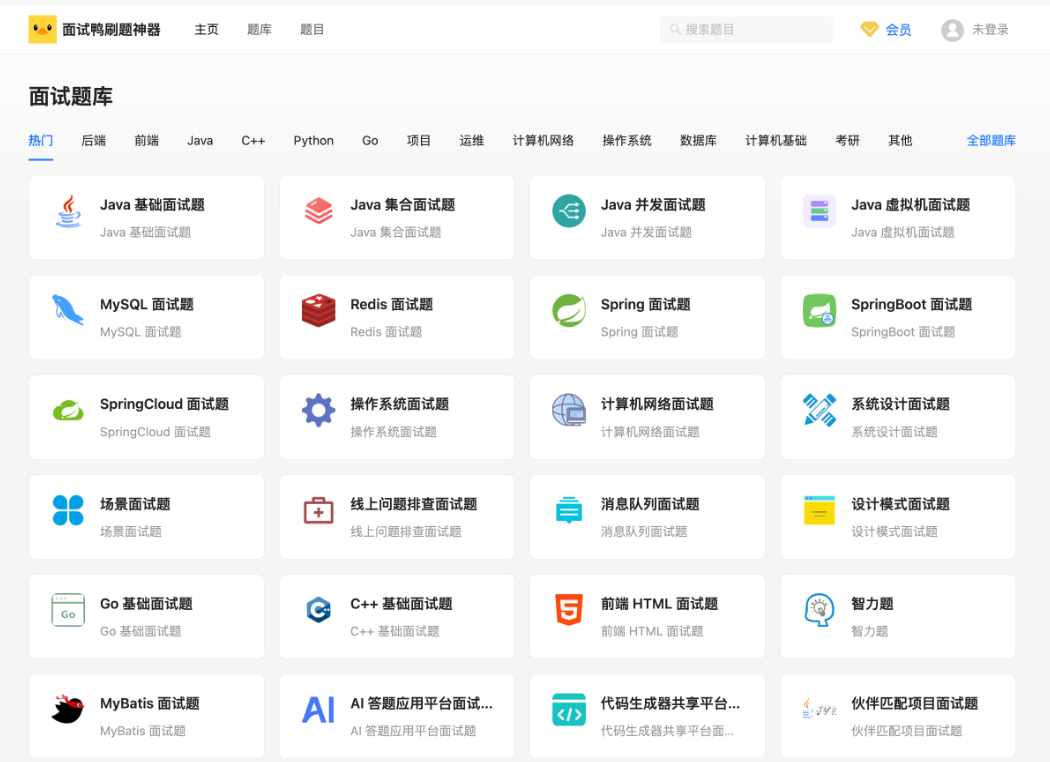This screenshot has width=1050, height=762.
Task: Click the yellow duck logo icon
Action: pyautogui.click(x=42, y=29)
